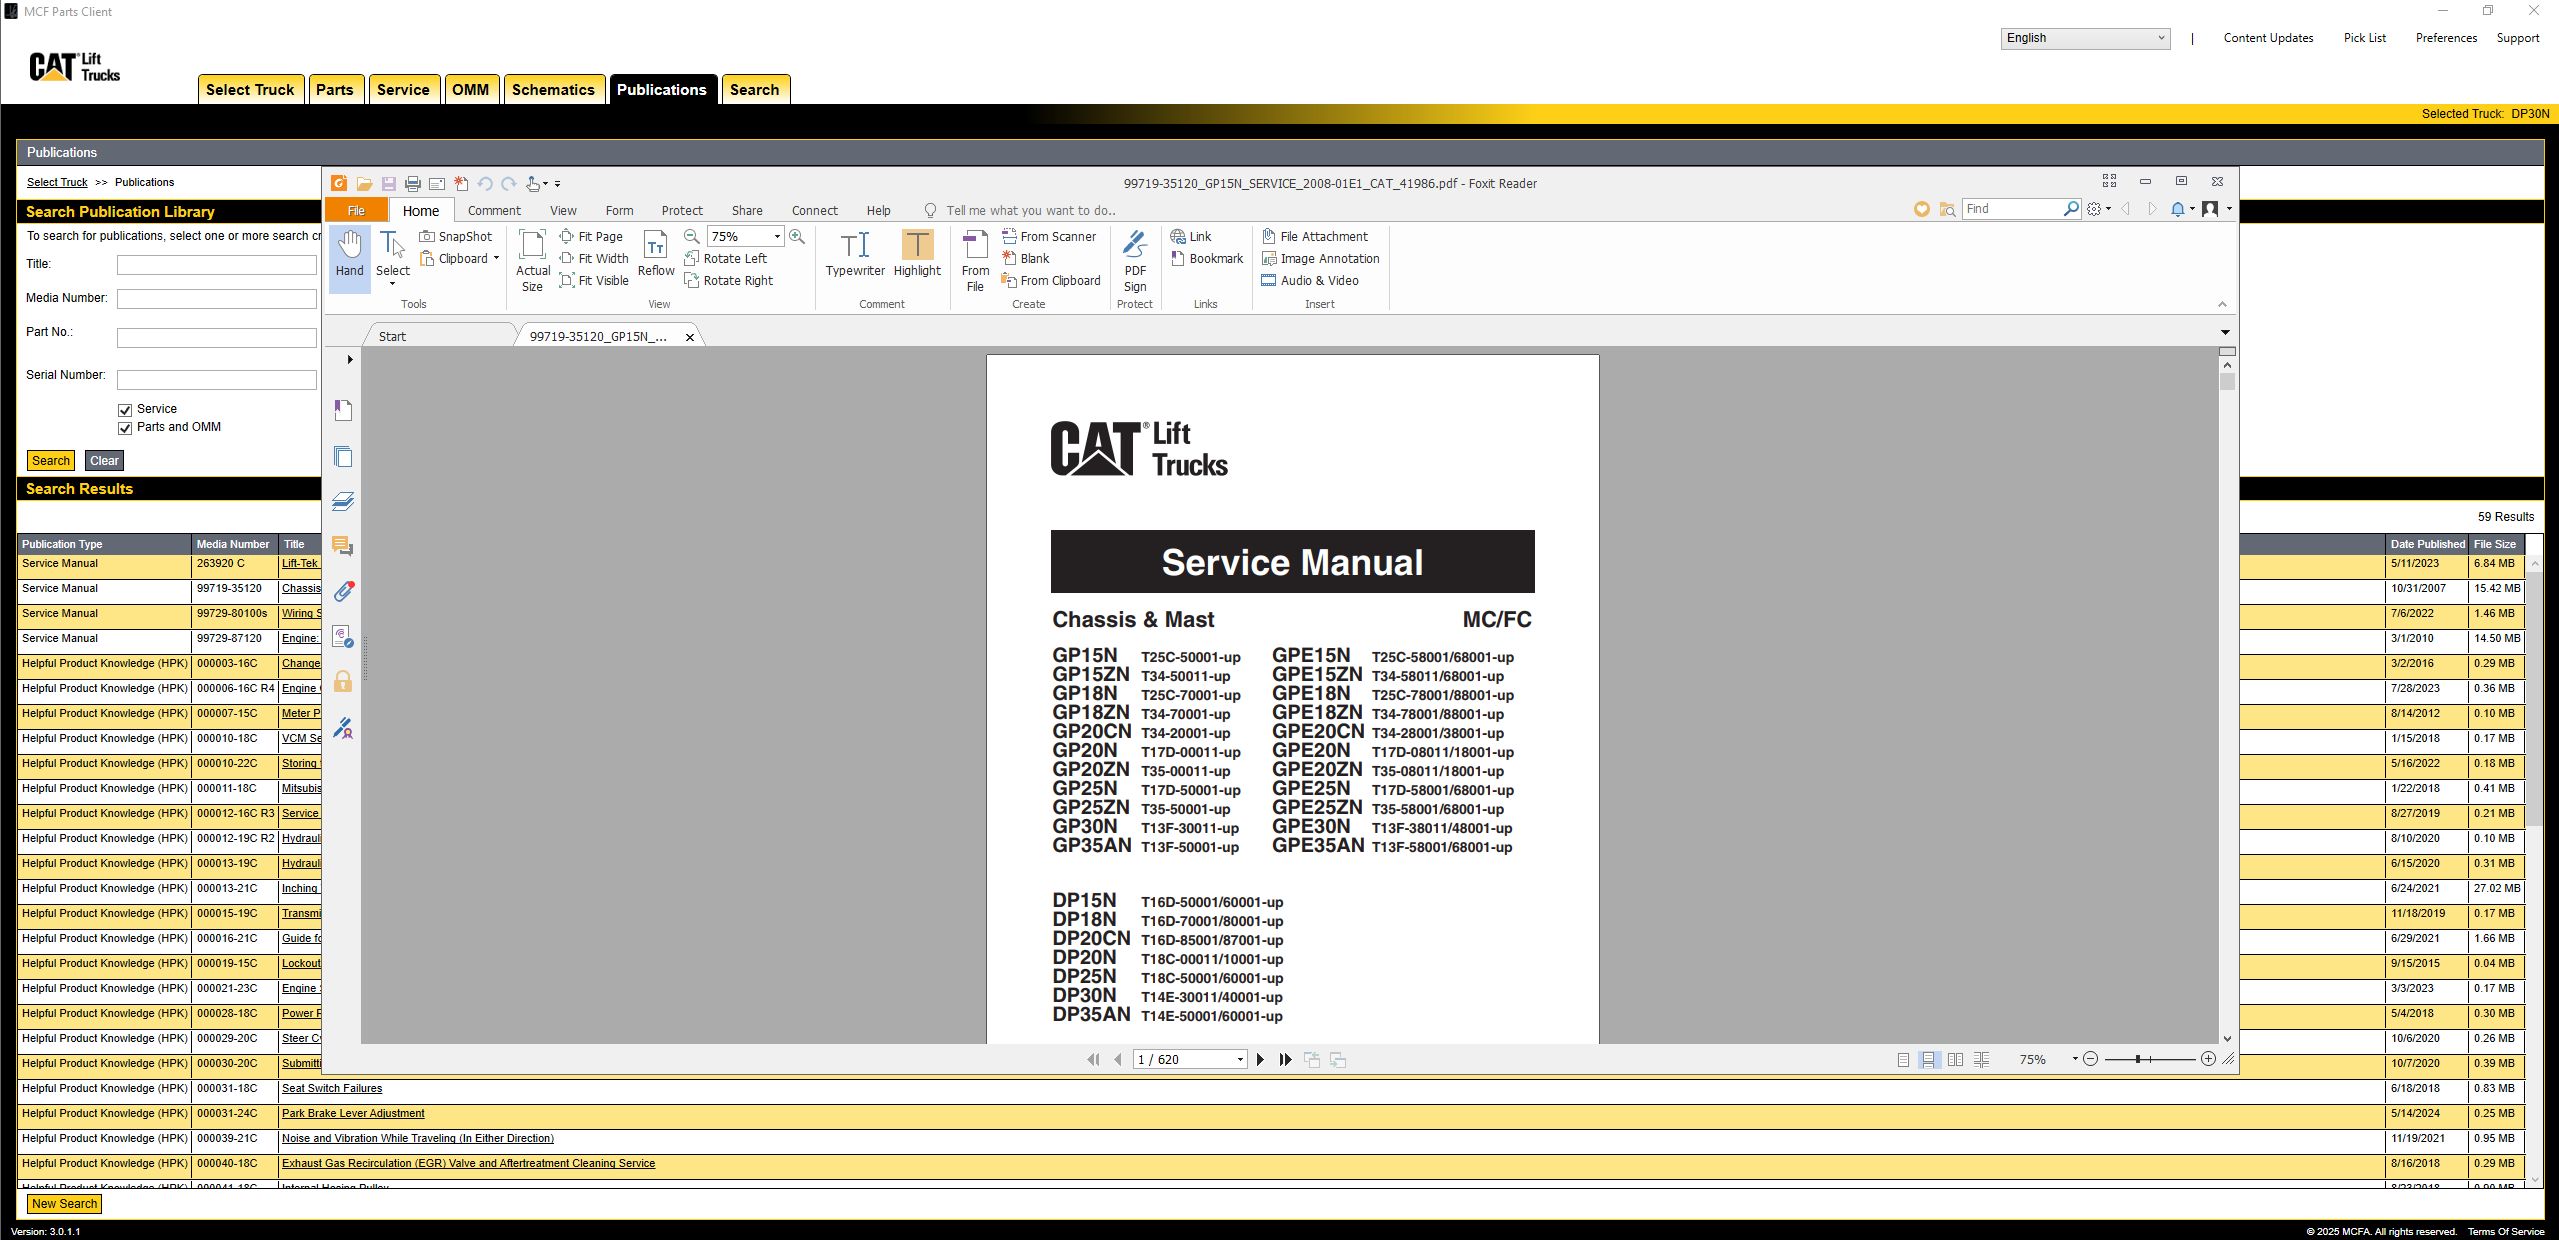Image resolution: width=2559 pixels, height=1240 pixels.
Task: Open the Security lock panel in sidebar
Action: pyautogui.click(x=343, y=682)
